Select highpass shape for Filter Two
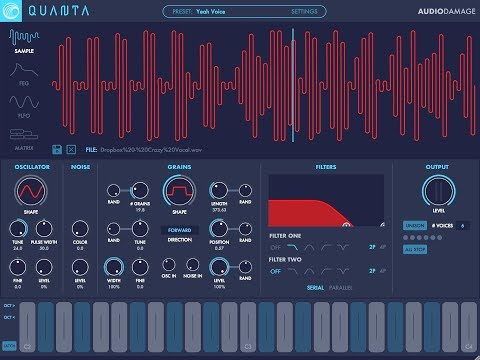The height and width of the screenshot is (360, 480). coord(326,271)
